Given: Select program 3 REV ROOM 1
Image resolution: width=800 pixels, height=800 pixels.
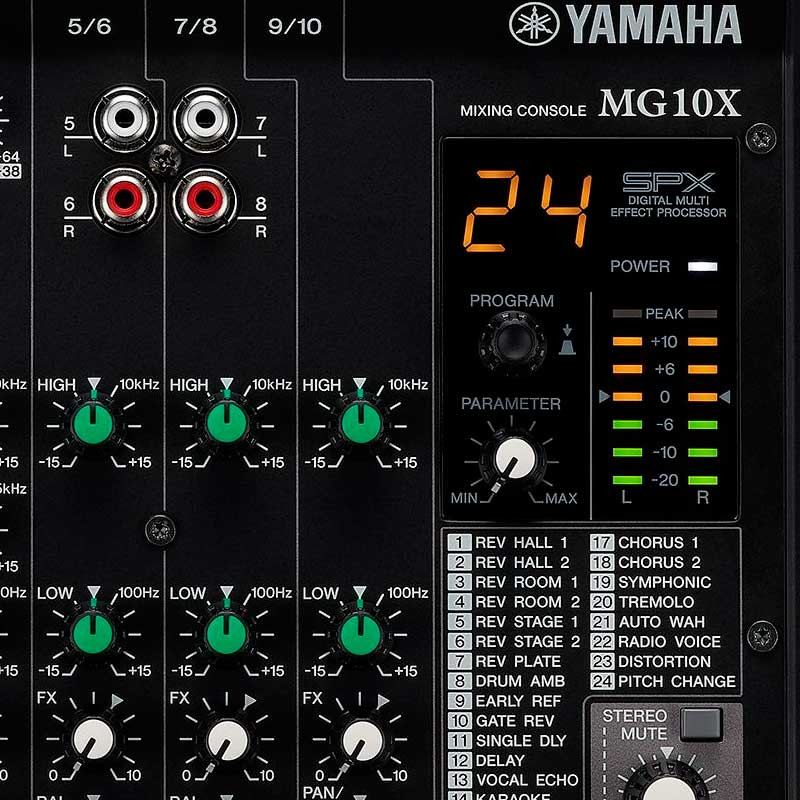Looking at the screenshot, I should point(513,582).
